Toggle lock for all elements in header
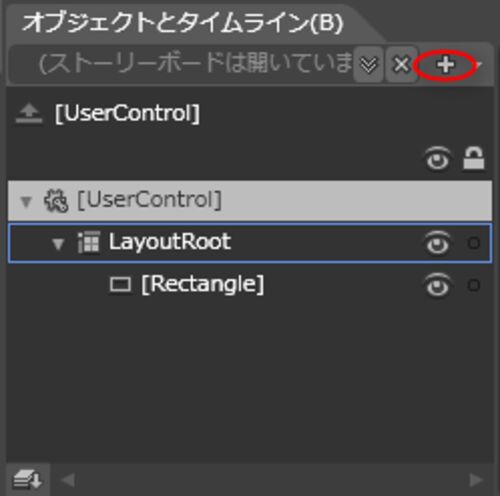Viewport: 500px width, 496px height. pyautogui.click(x=474, y=158)
